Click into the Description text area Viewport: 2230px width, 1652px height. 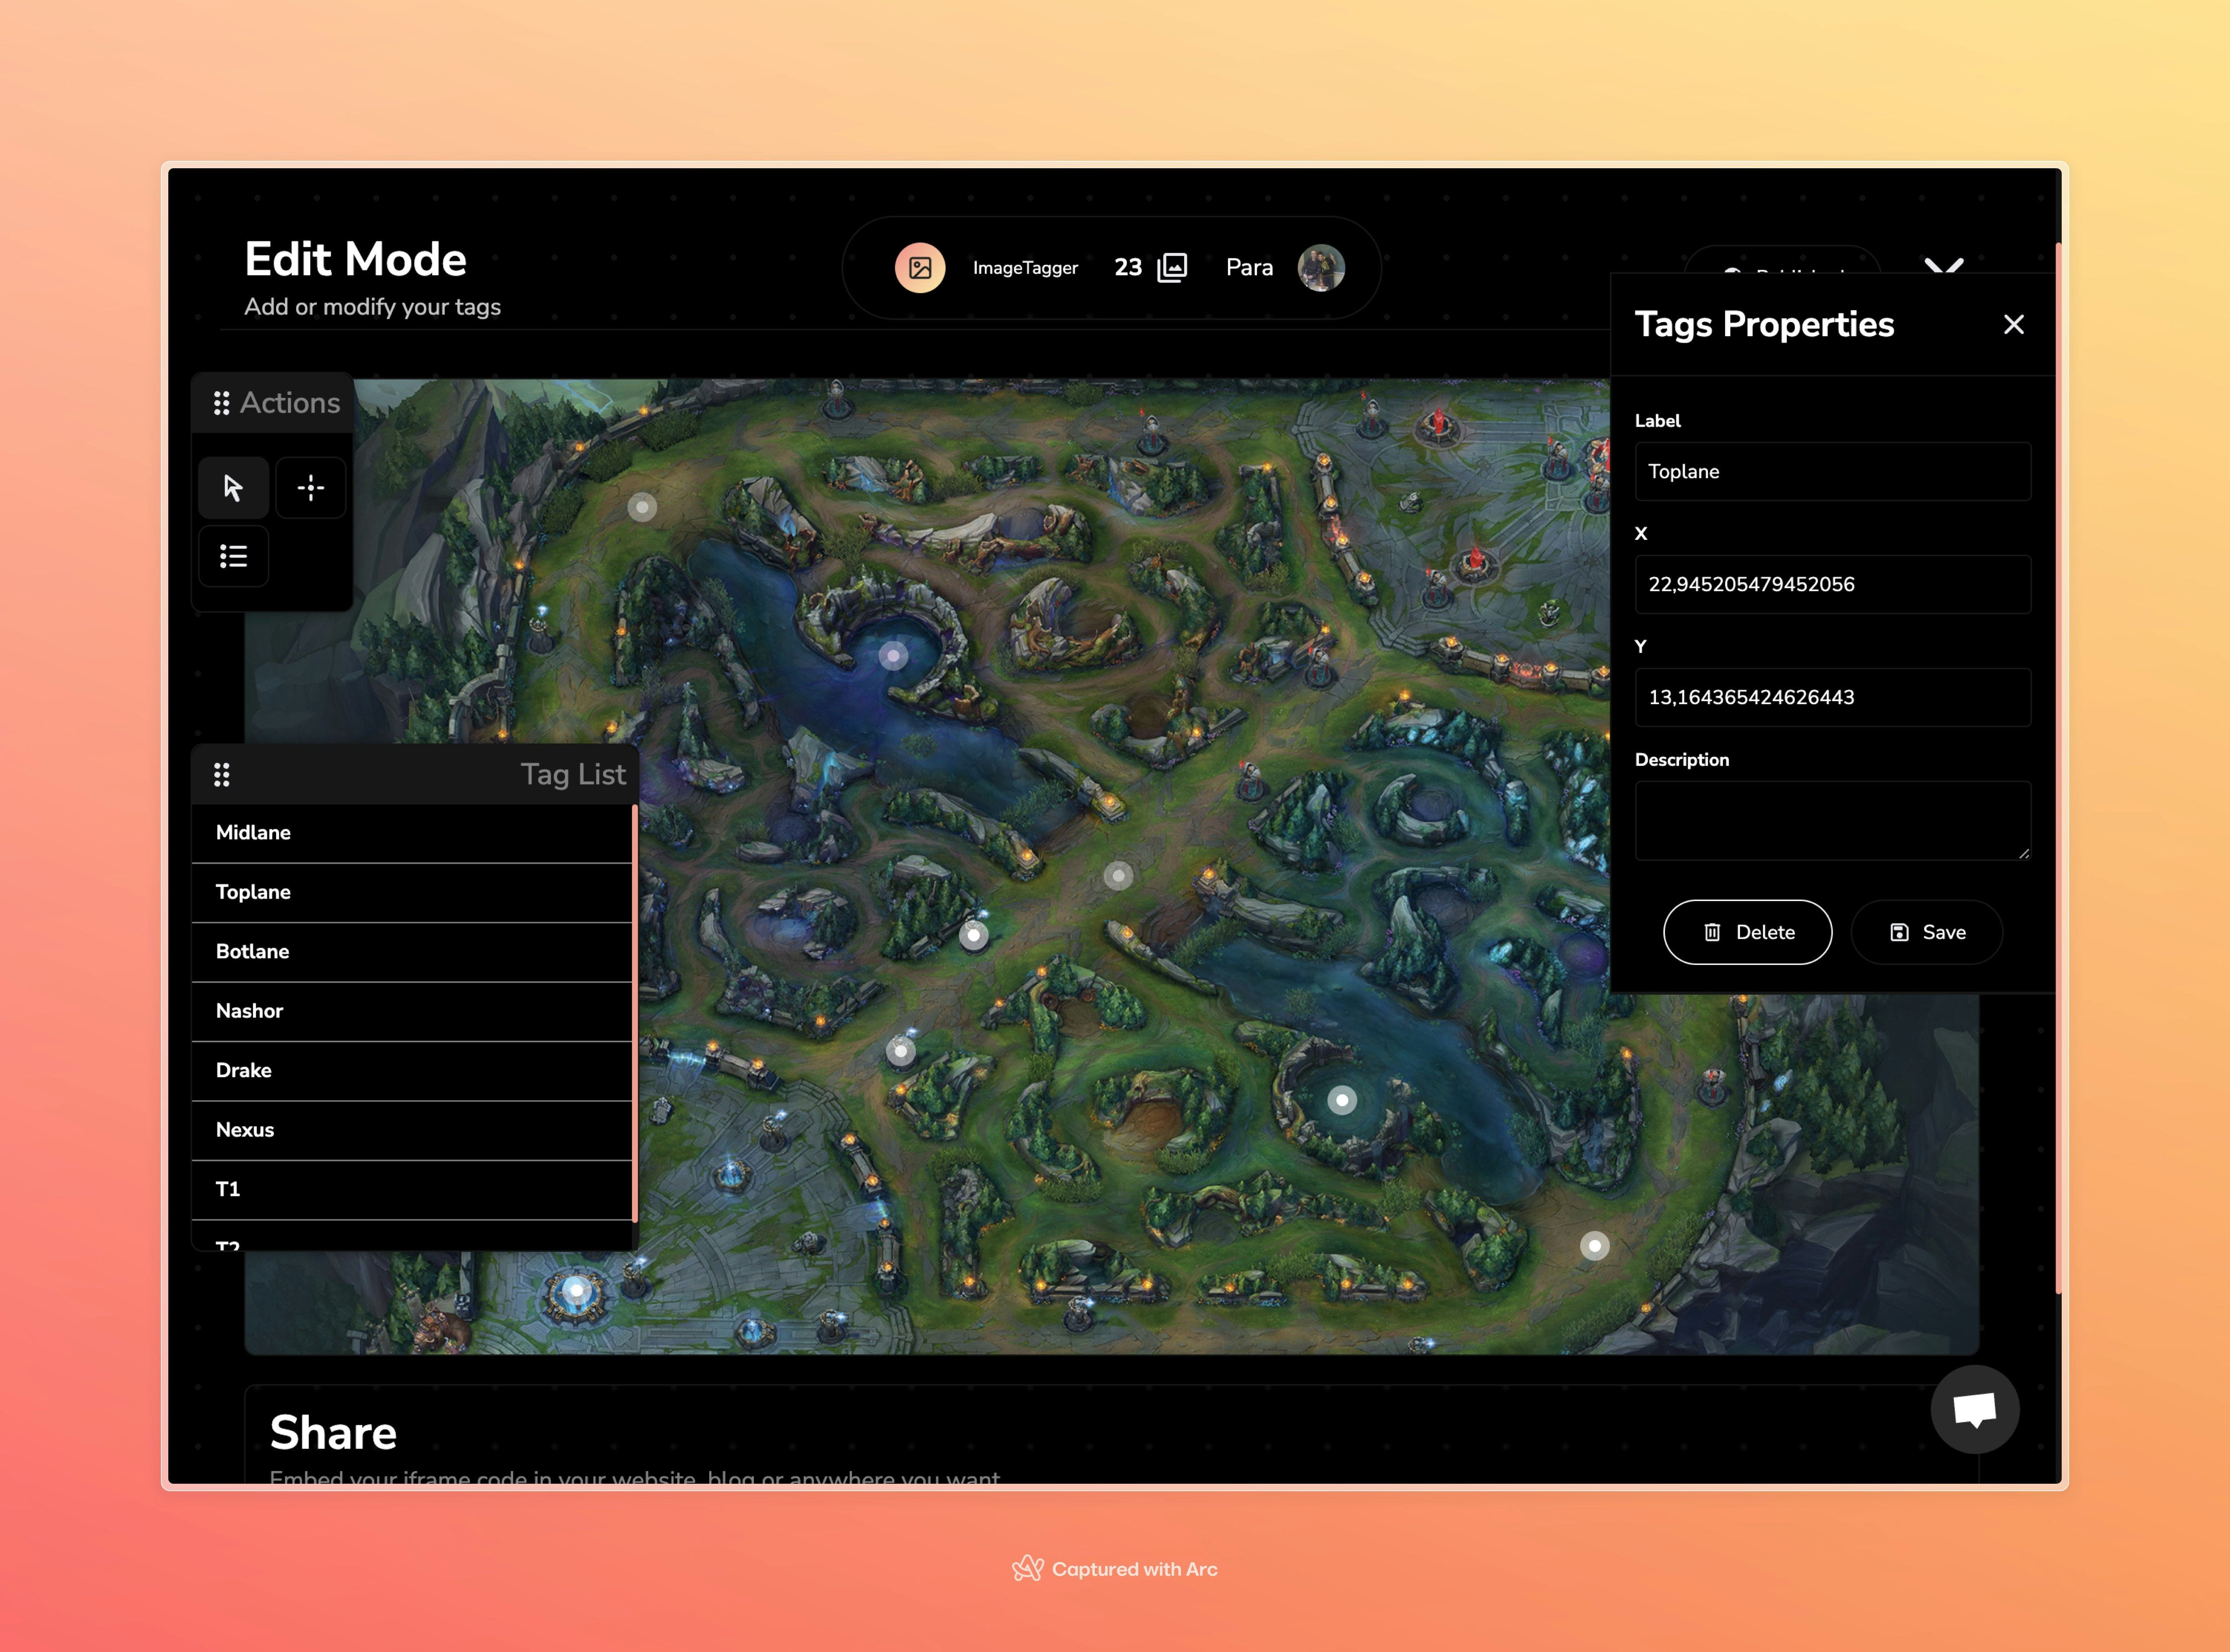coord(1833,821)
